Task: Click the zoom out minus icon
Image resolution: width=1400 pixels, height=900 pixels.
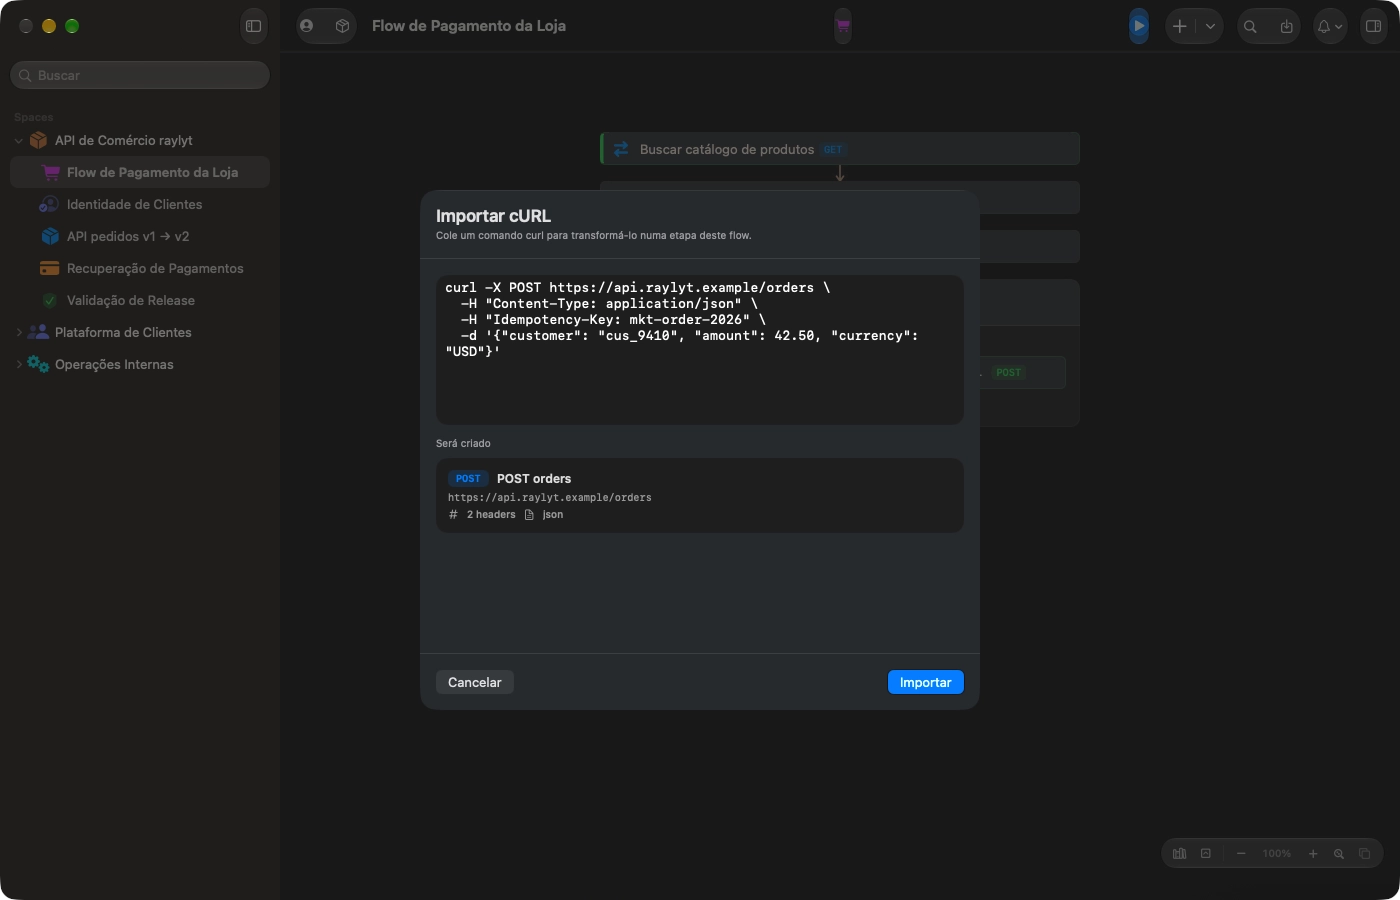Action: pos(1241,853)
